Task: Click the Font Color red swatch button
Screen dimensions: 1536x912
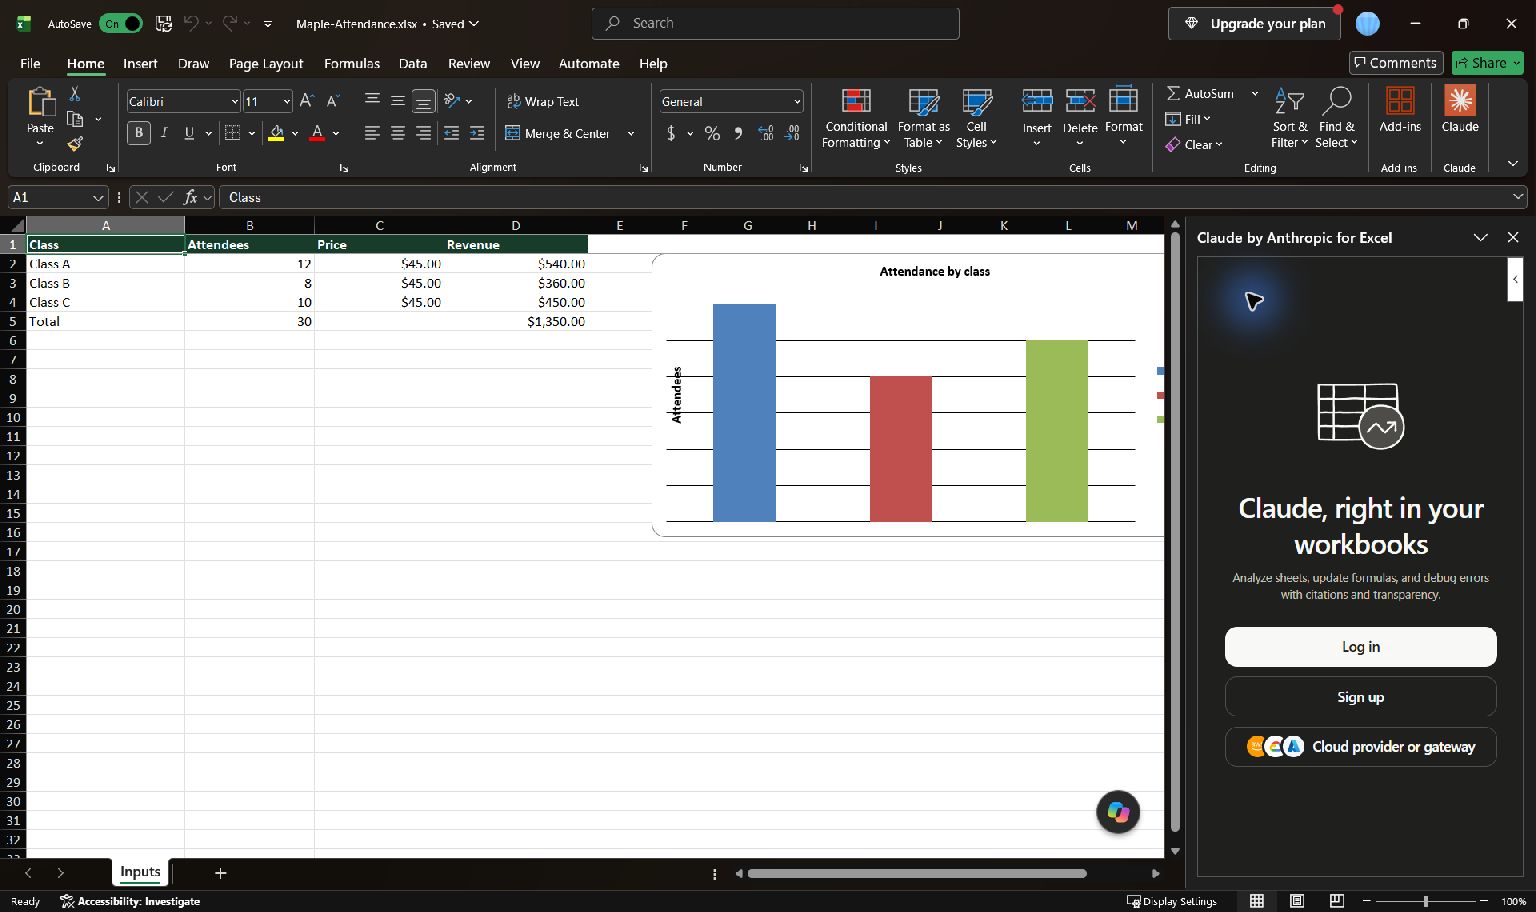Action: pyautogui.click(x=317, y=133)
